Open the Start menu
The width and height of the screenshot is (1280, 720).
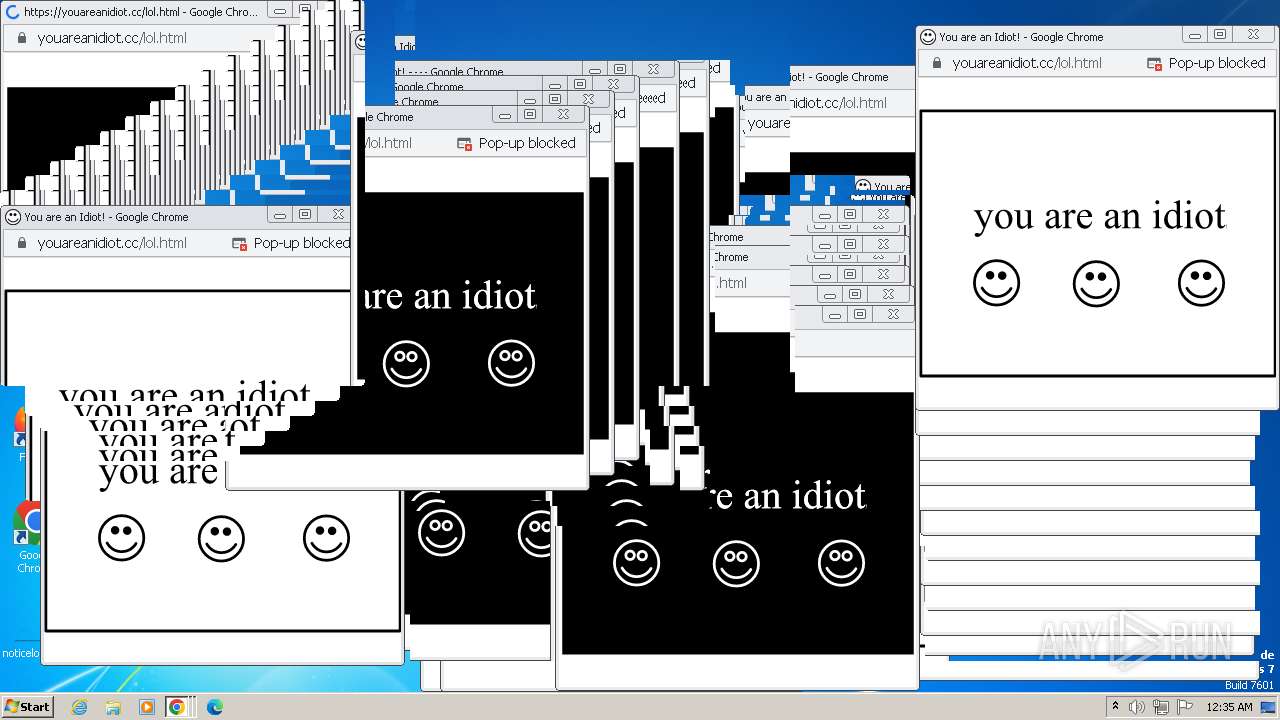(27, 707)
